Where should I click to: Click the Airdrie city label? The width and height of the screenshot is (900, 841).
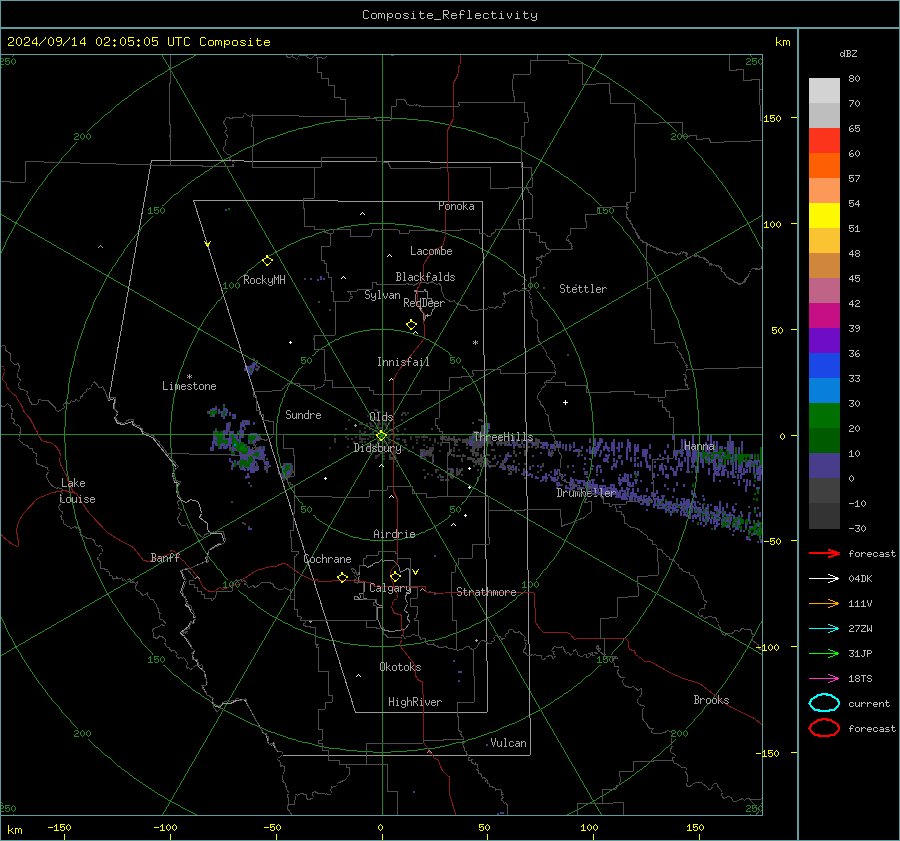tap(394, 534)
